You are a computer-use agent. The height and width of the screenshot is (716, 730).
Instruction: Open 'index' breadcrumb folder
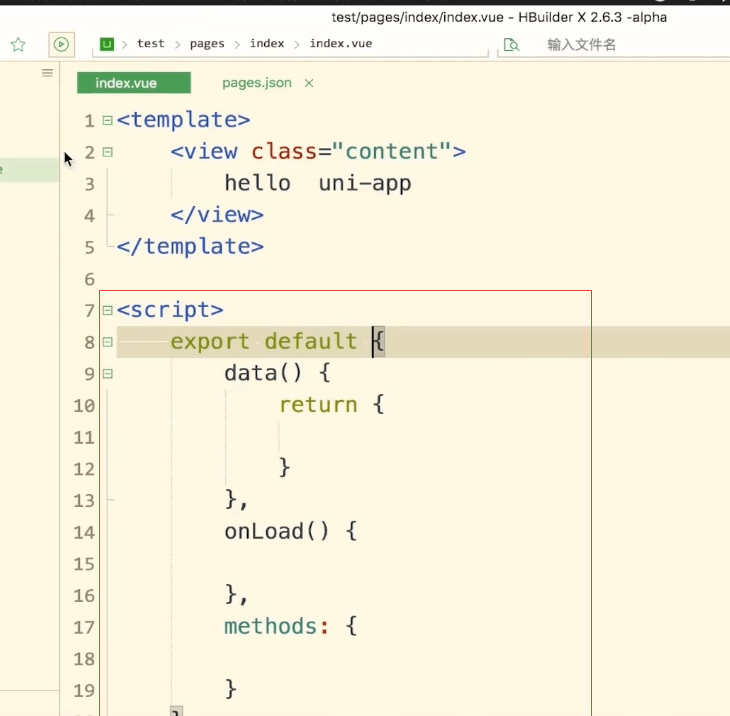coord(267,44)
